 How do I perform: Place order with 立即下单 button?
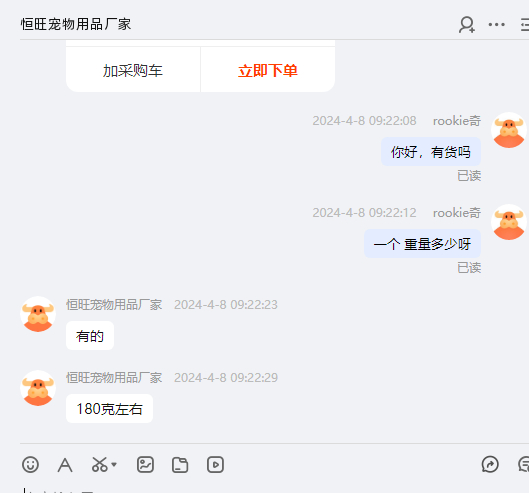pos(268,70)
